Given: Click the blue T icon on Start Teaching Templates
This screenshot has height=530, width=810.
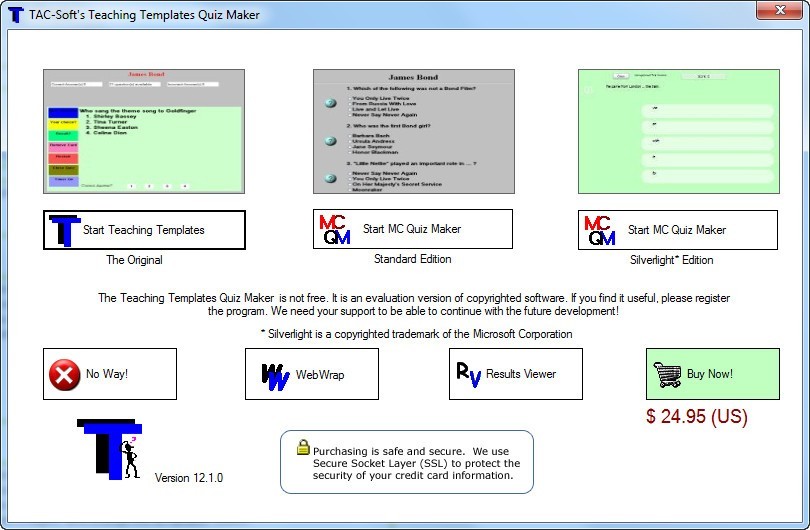Looking at the screenshot, I should (65, 230).
